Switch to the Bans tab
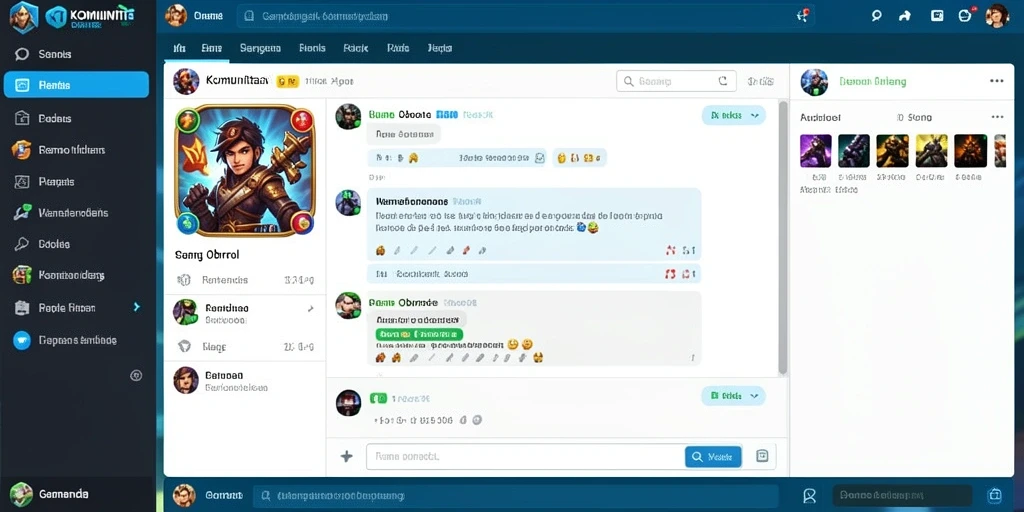 (x=212, y=48)
